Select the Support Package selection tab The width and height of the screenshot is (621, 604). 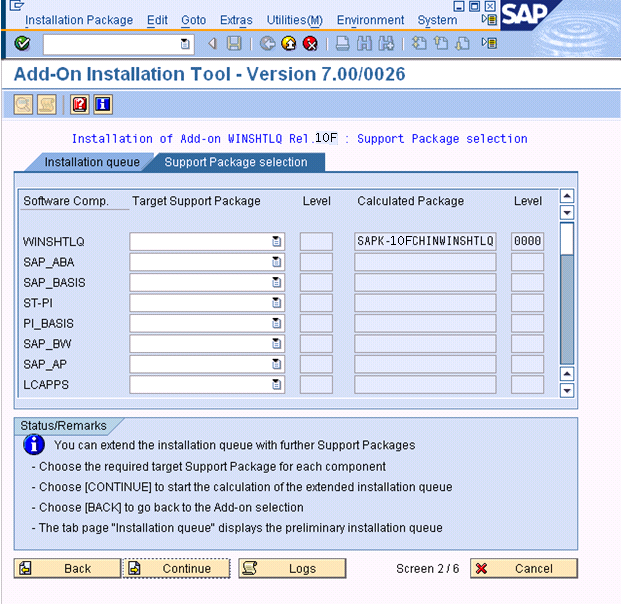[x=236, y=162]
